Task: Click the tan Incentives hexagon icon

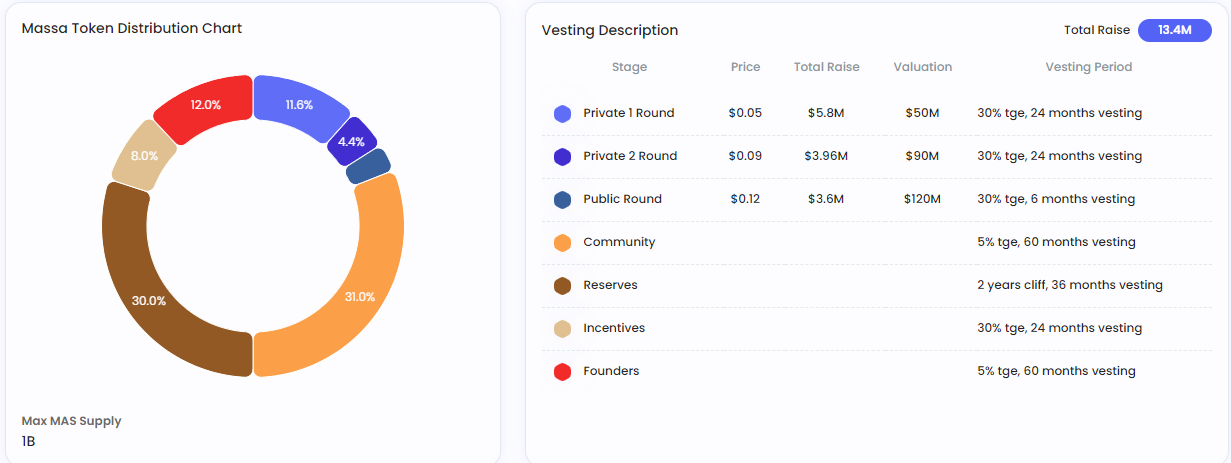Action: click(x=563, y=328)
